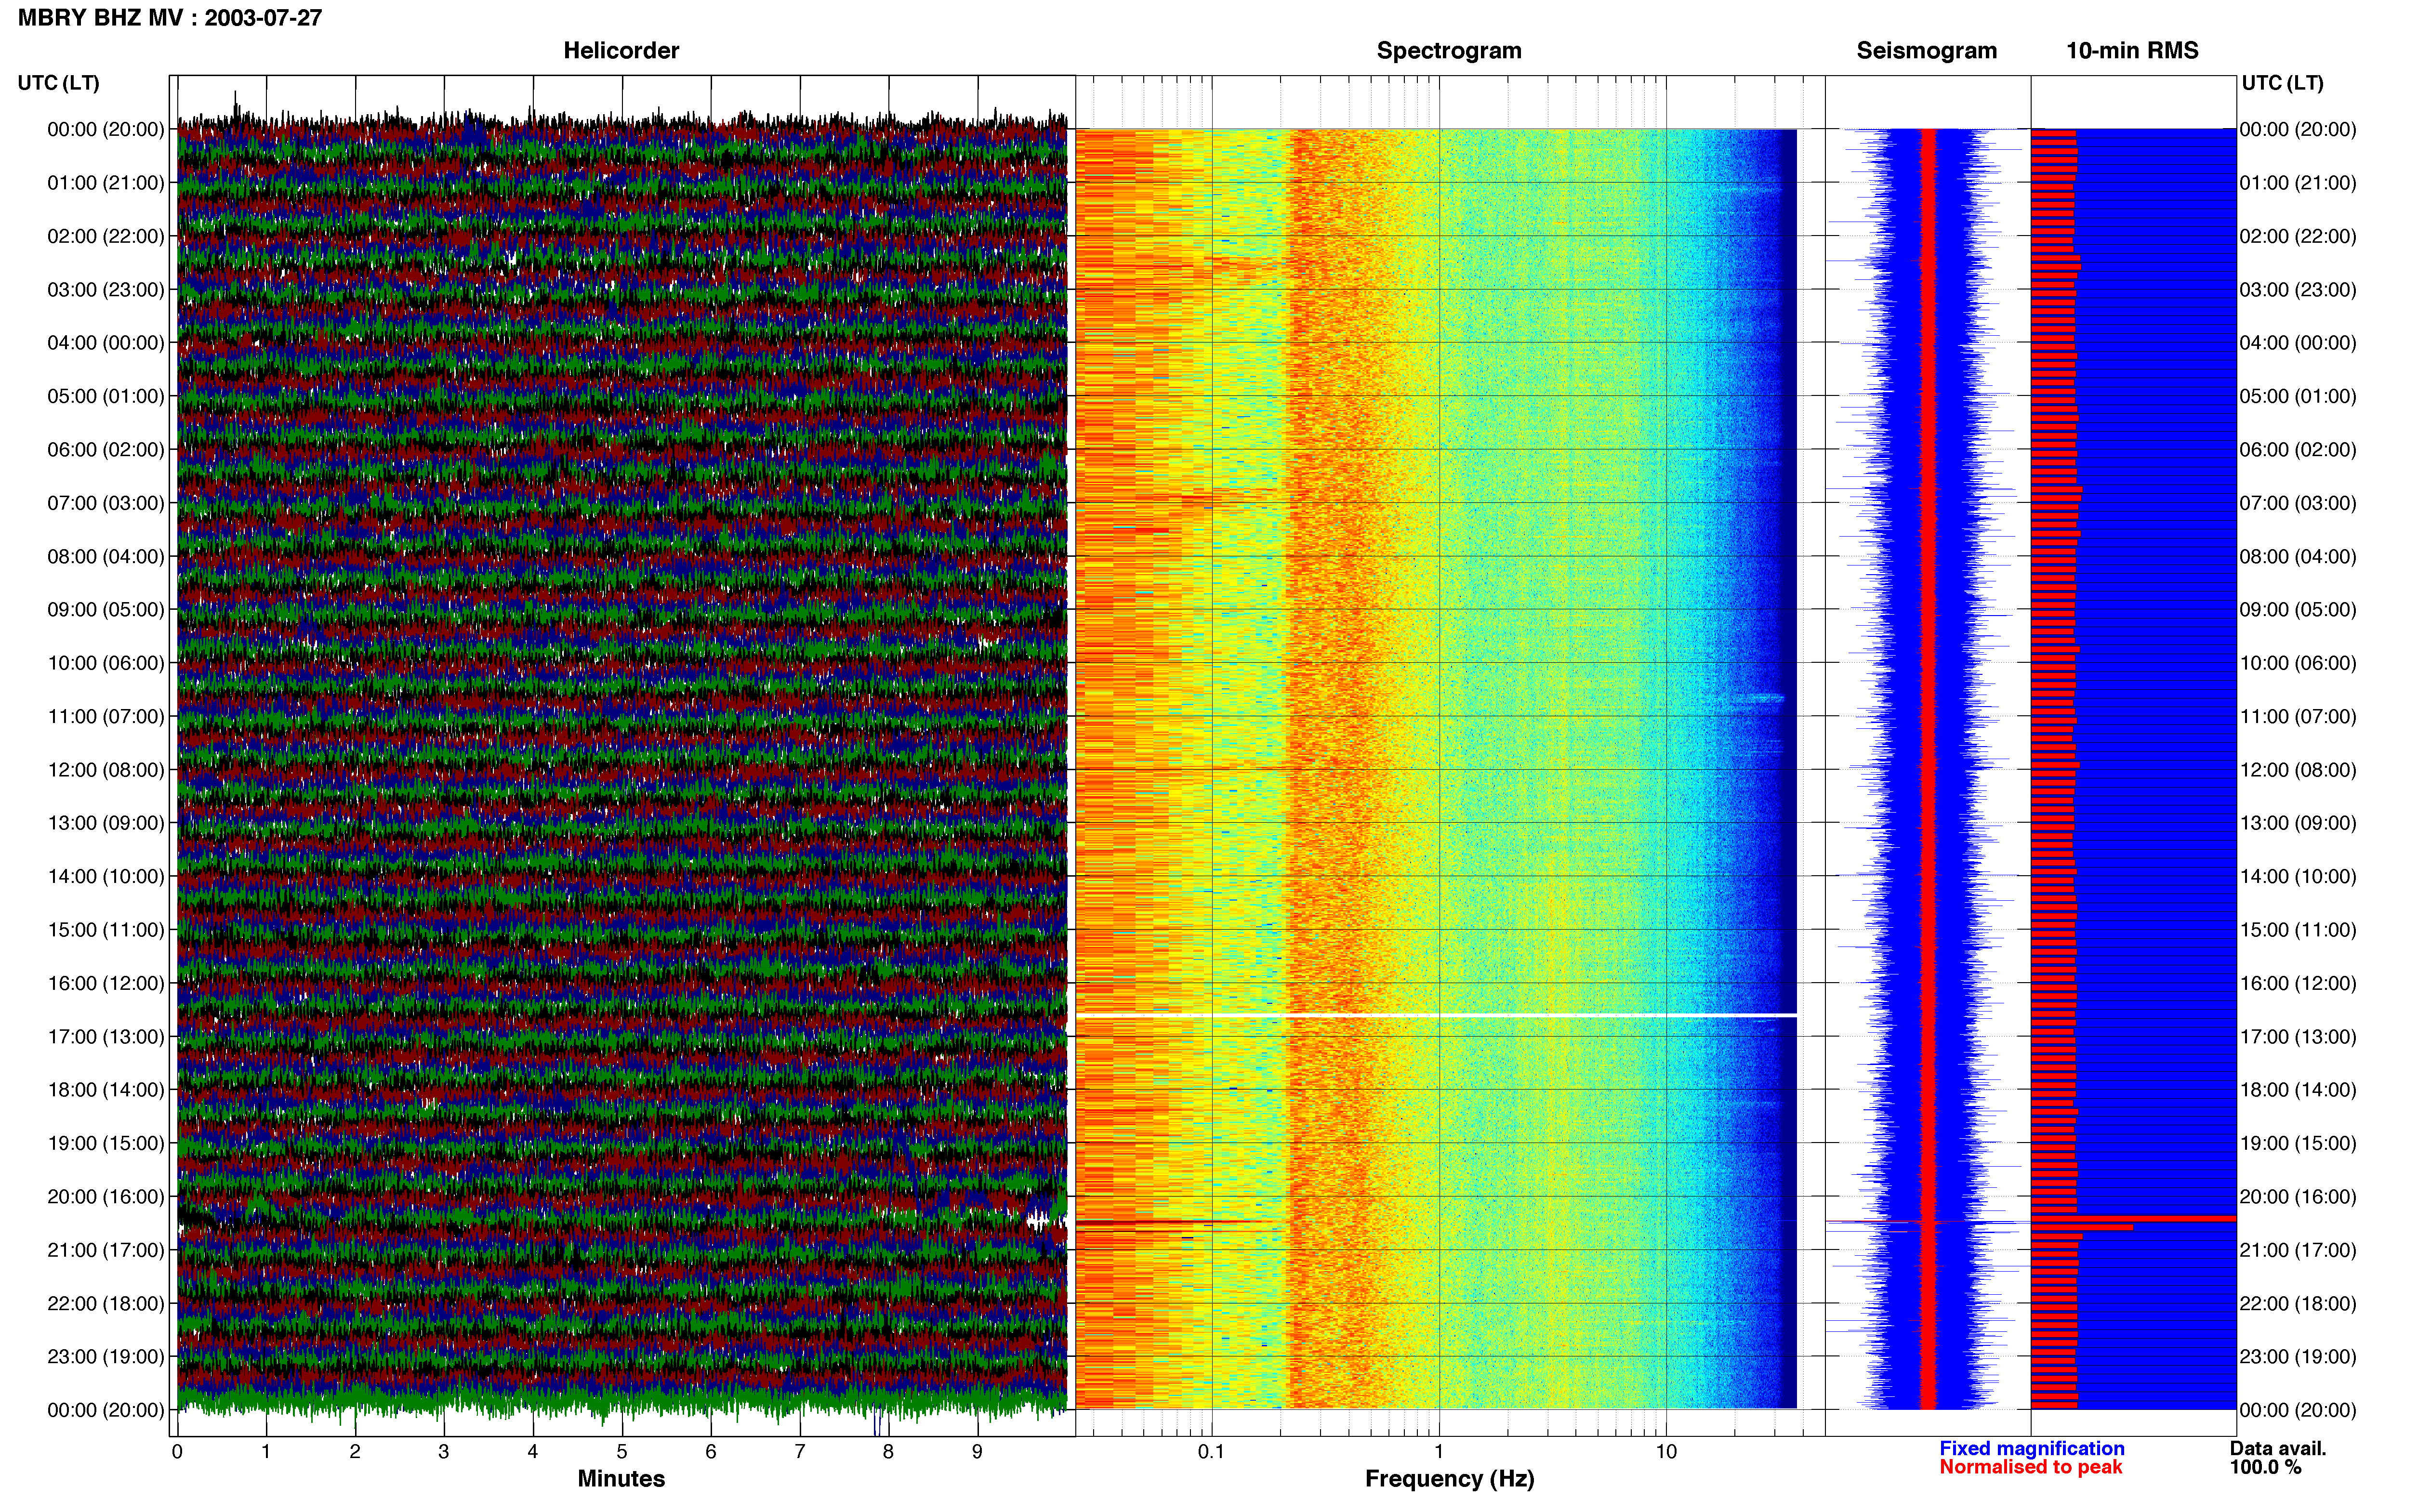Click the helicorder minute tick label '5'
2418x1512 pixels.
click(x=622, y=1452)
